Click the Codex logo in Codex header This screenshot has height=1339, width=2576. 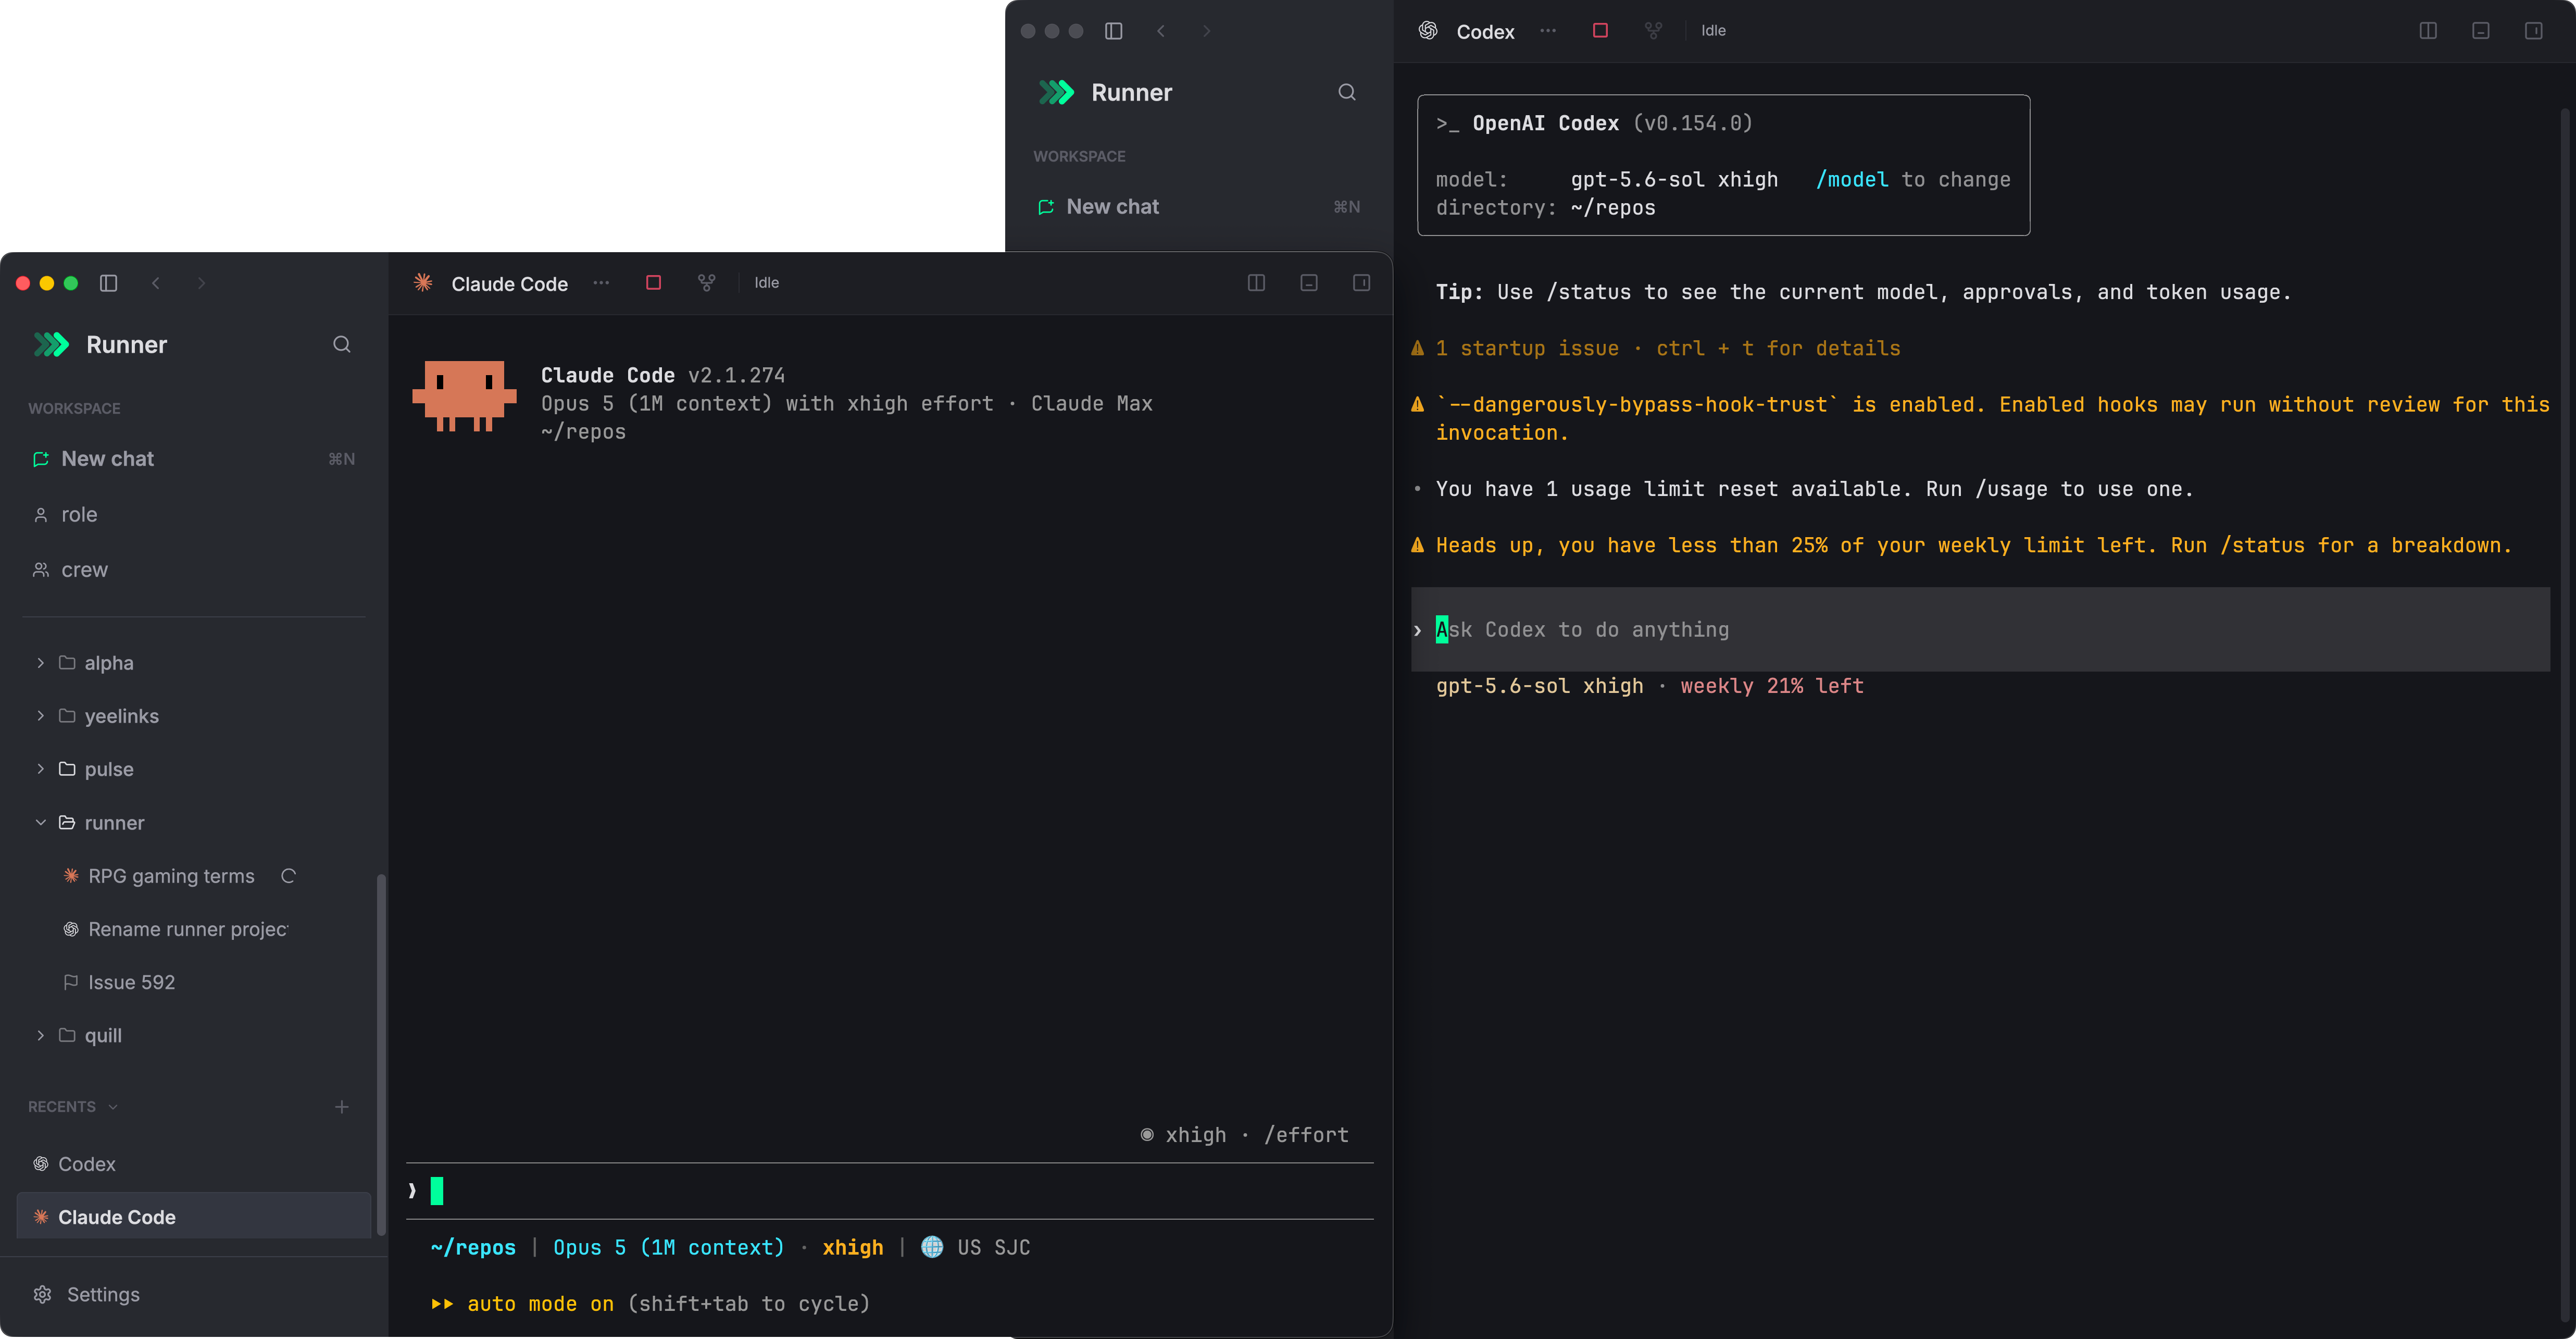coord(1428,31)
